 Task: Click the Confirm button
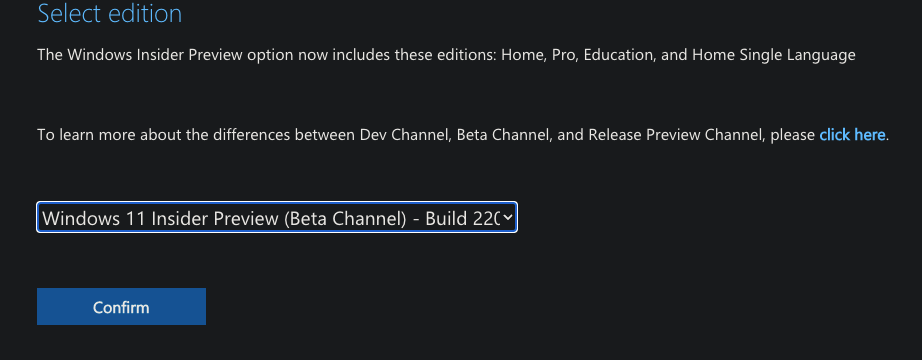tap(121, 306)
